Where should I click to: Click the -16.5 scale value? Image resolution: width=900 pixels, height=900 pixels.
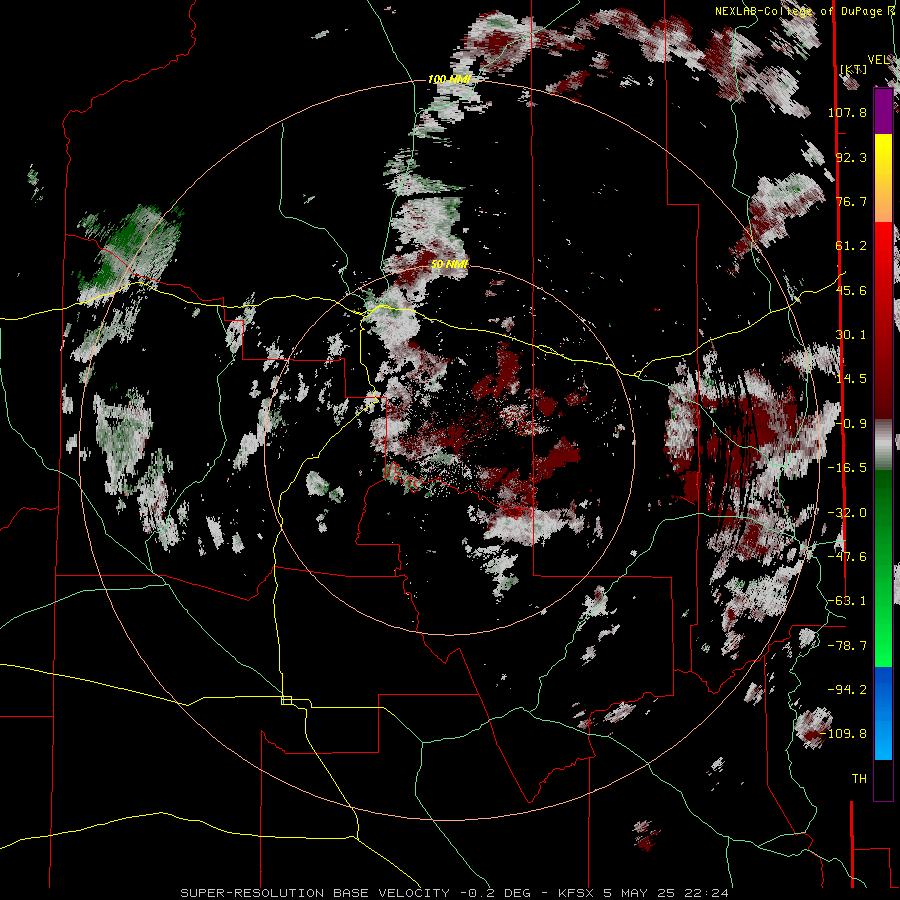[847, 468]
